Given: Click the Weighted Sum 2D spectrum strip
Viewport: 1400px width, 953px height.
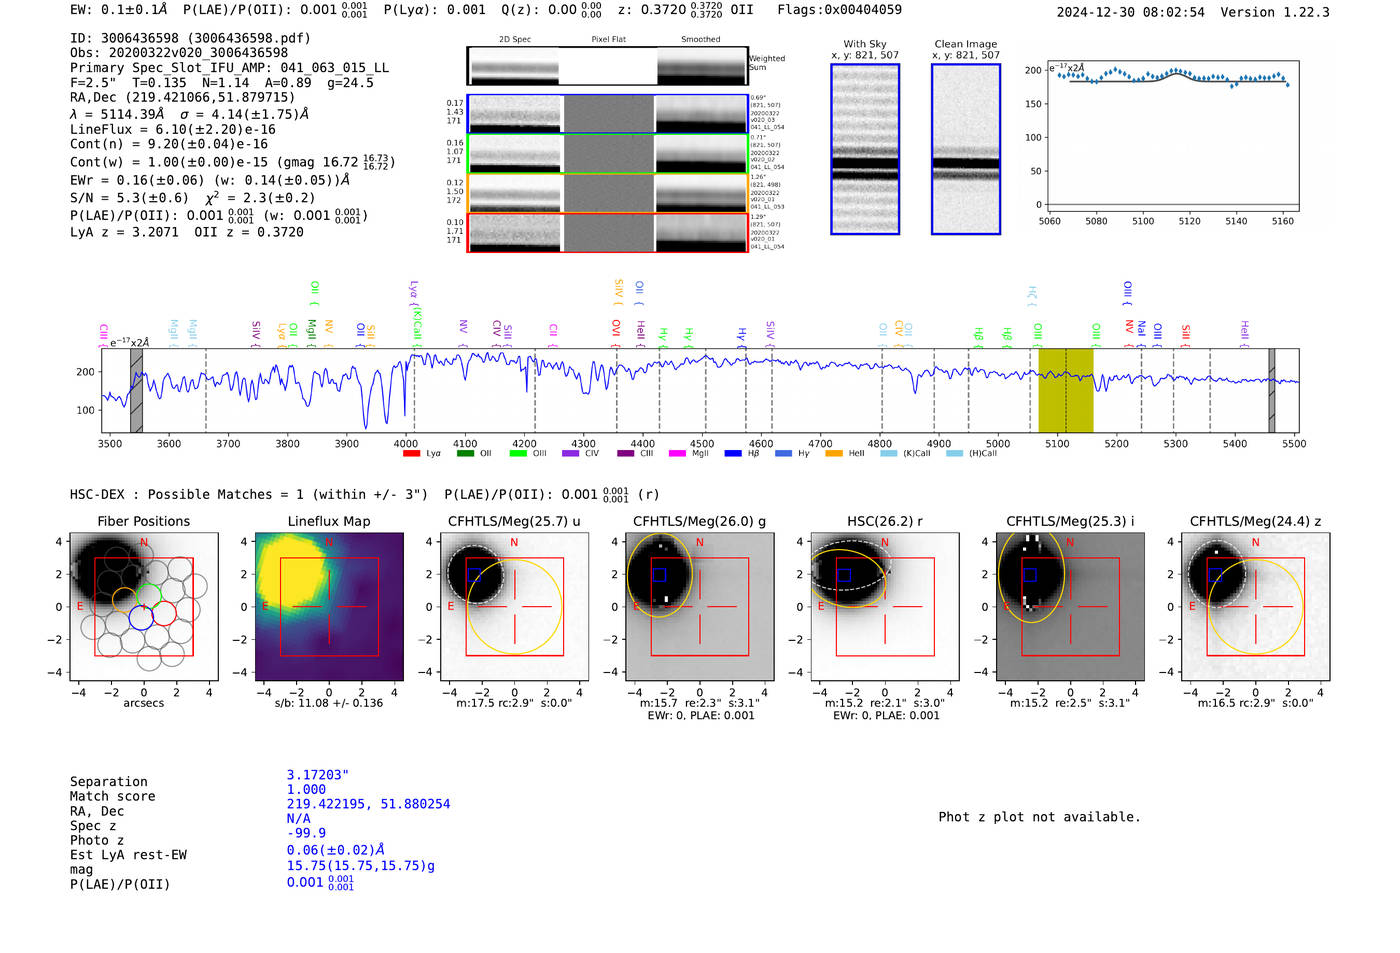Looking at the screenshot, I should tap(607, 66).
